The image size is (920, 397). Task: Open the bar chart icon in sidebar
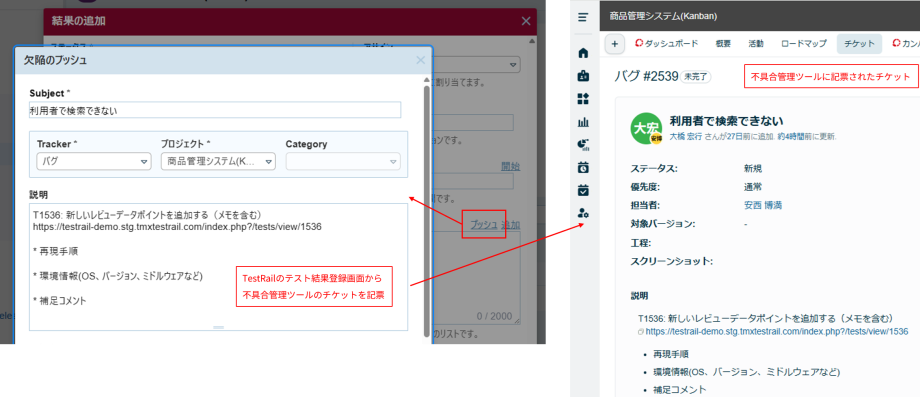click(583, 122)
